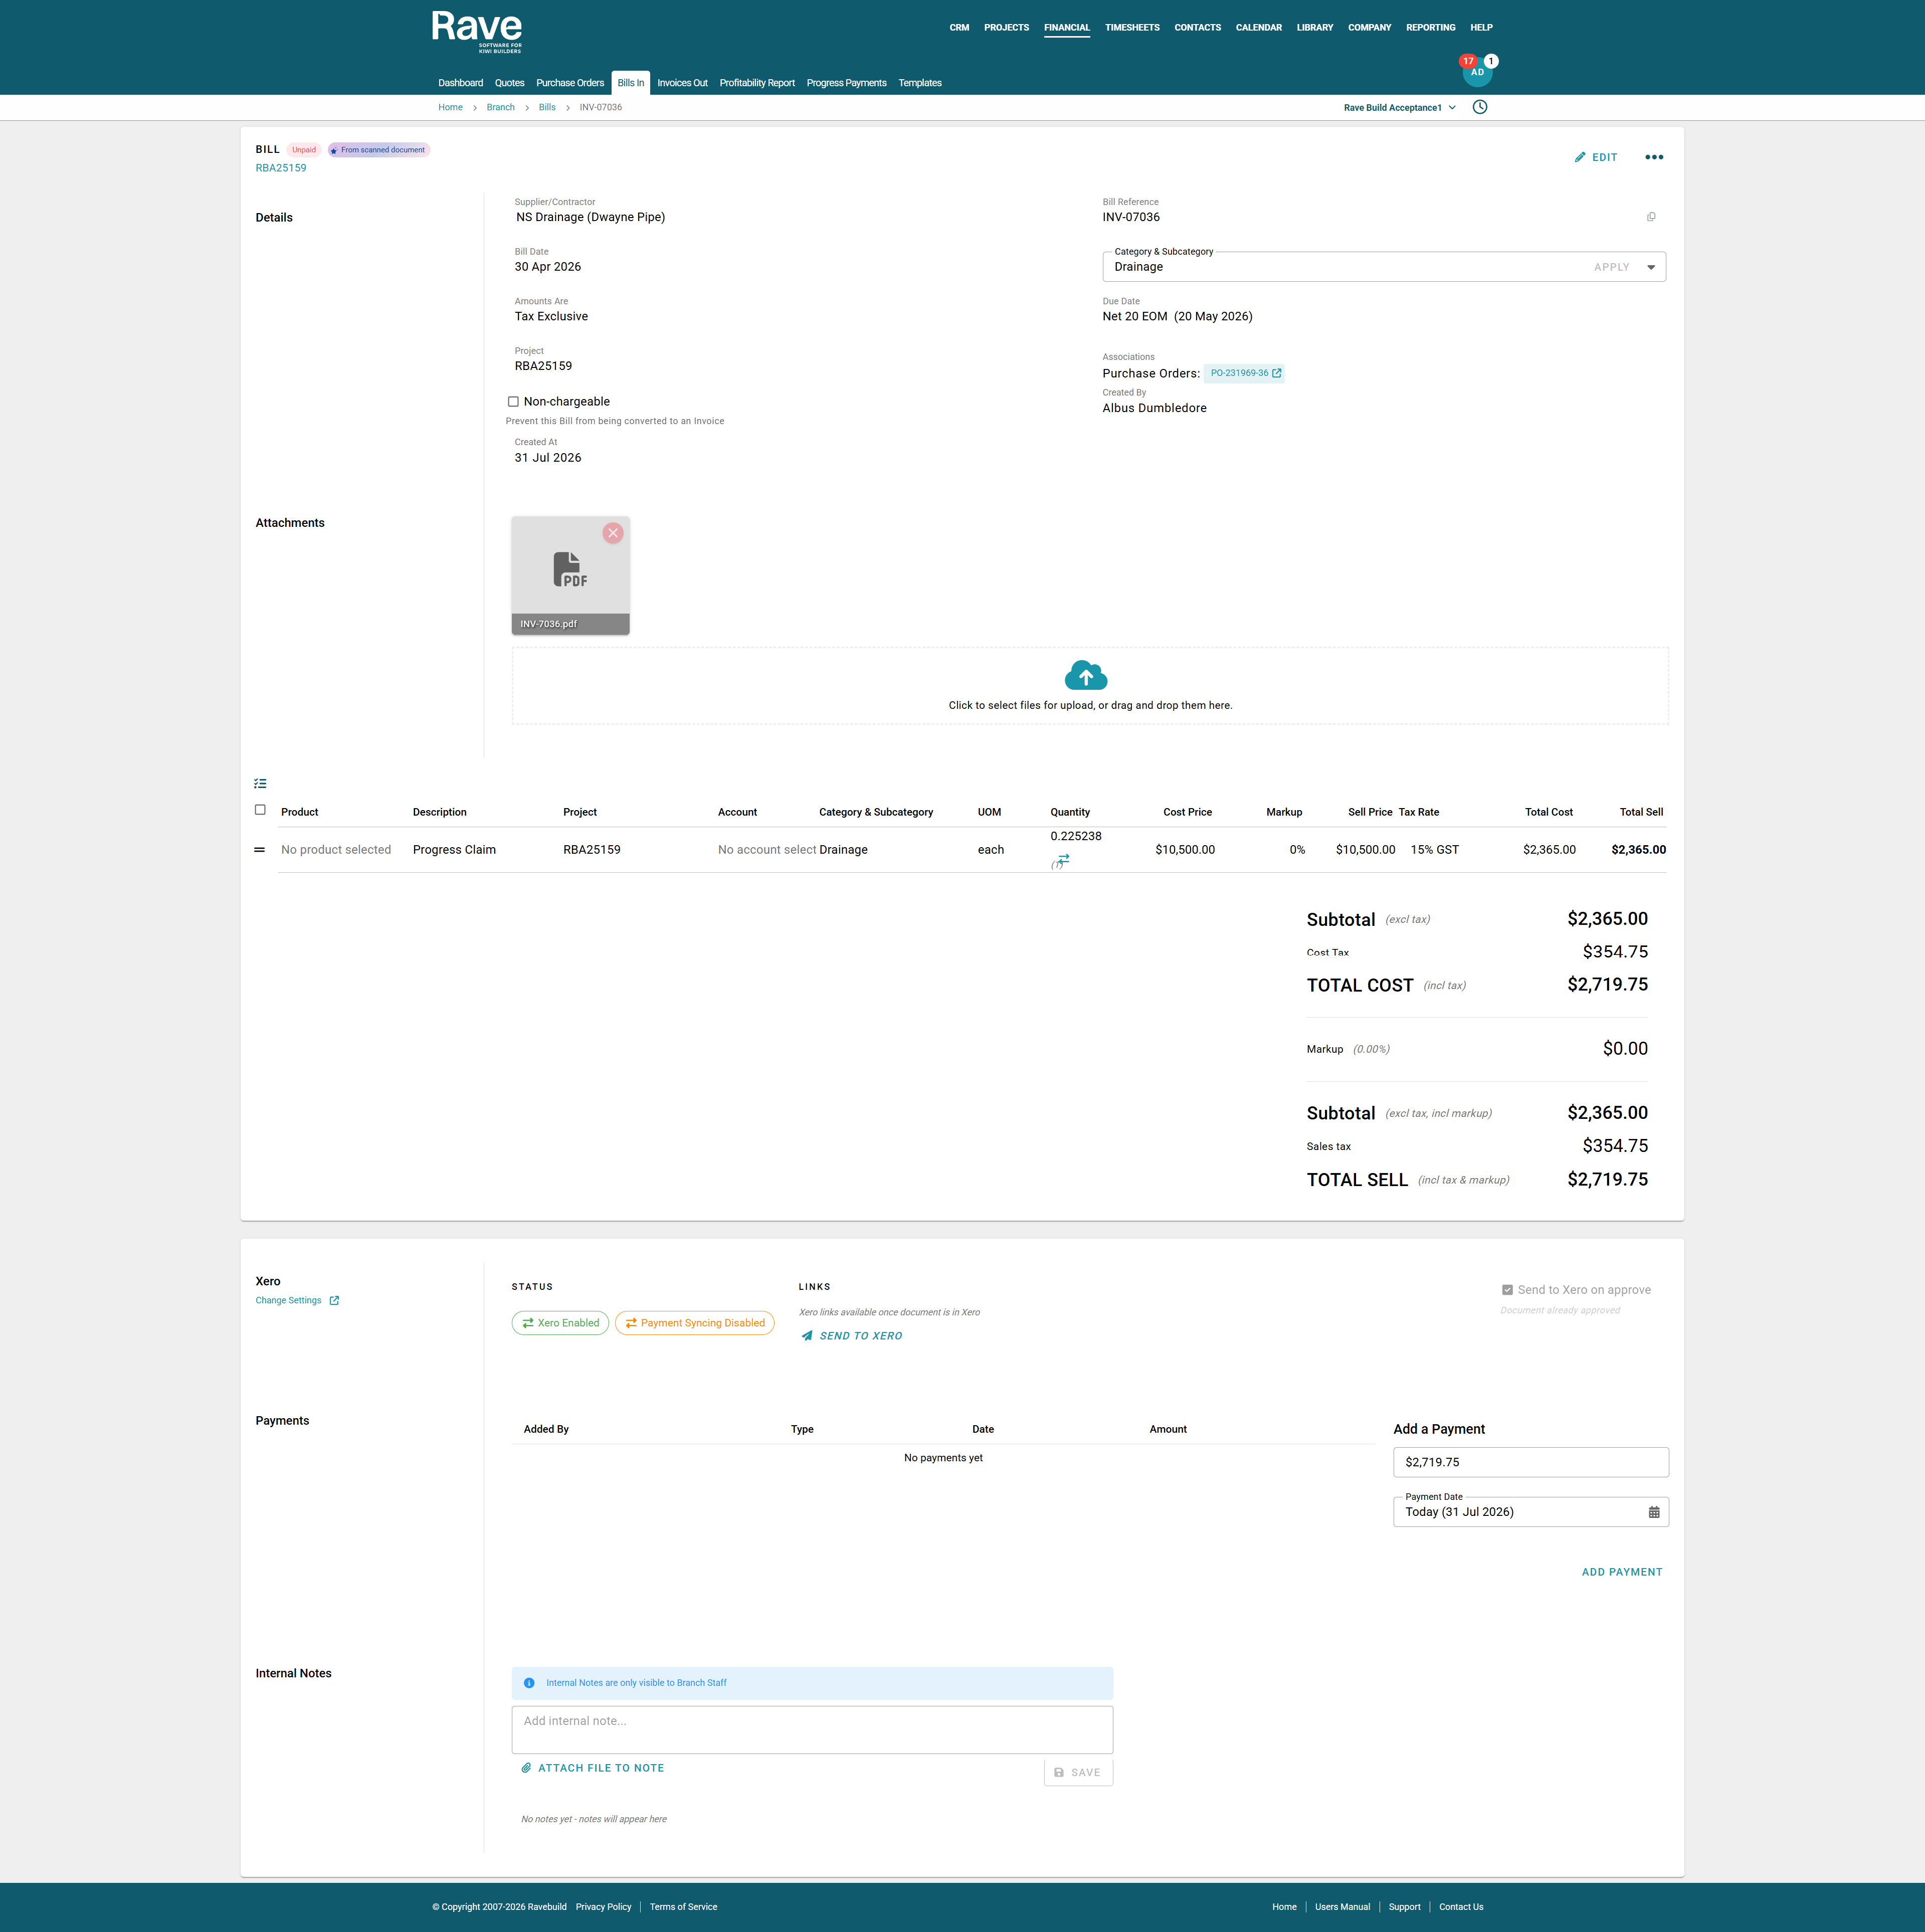Open Xero Change Settings external icon
The height and width of the screenshot is (1932, 1925).
click(334, 1301)
